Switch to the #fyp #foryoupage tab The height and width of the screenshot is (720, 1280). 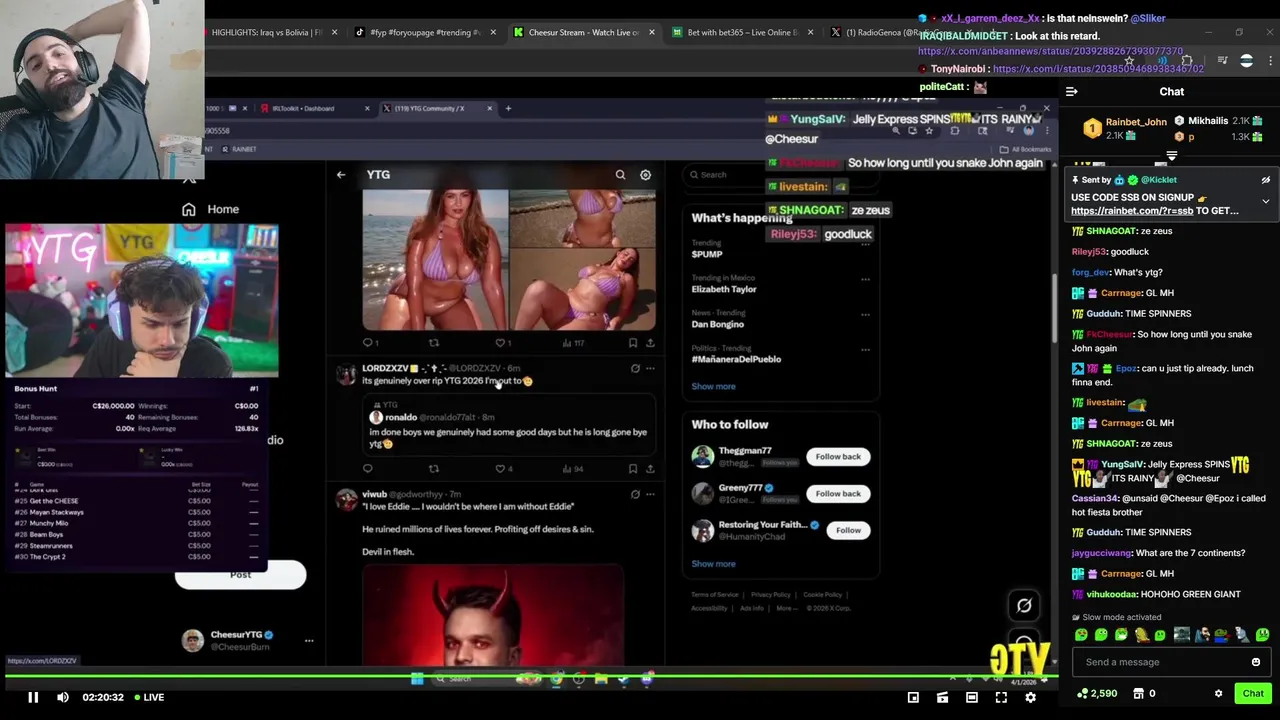(x=424, y=32)
